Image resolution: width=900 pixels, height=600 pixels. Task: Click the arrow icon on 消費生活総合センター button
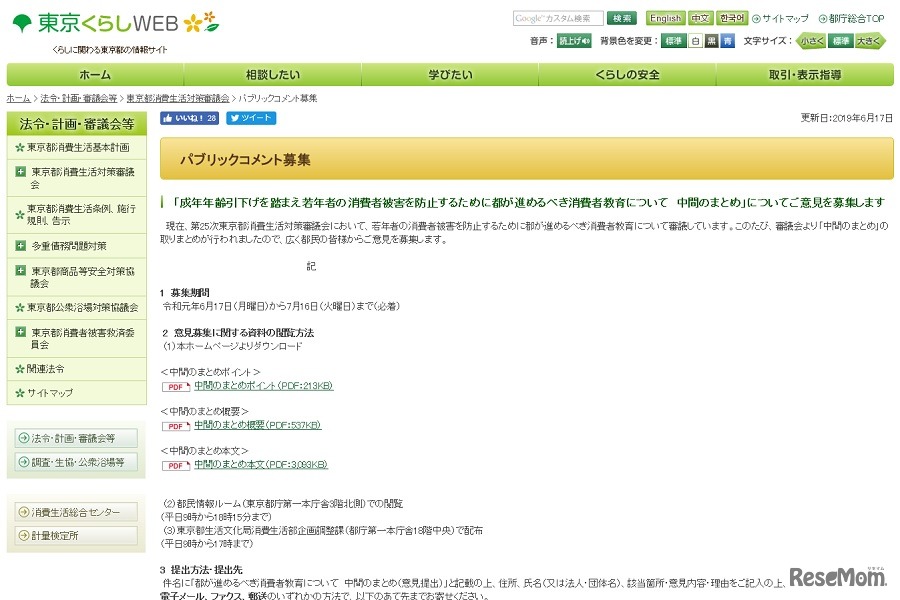(x=24, y=512)
